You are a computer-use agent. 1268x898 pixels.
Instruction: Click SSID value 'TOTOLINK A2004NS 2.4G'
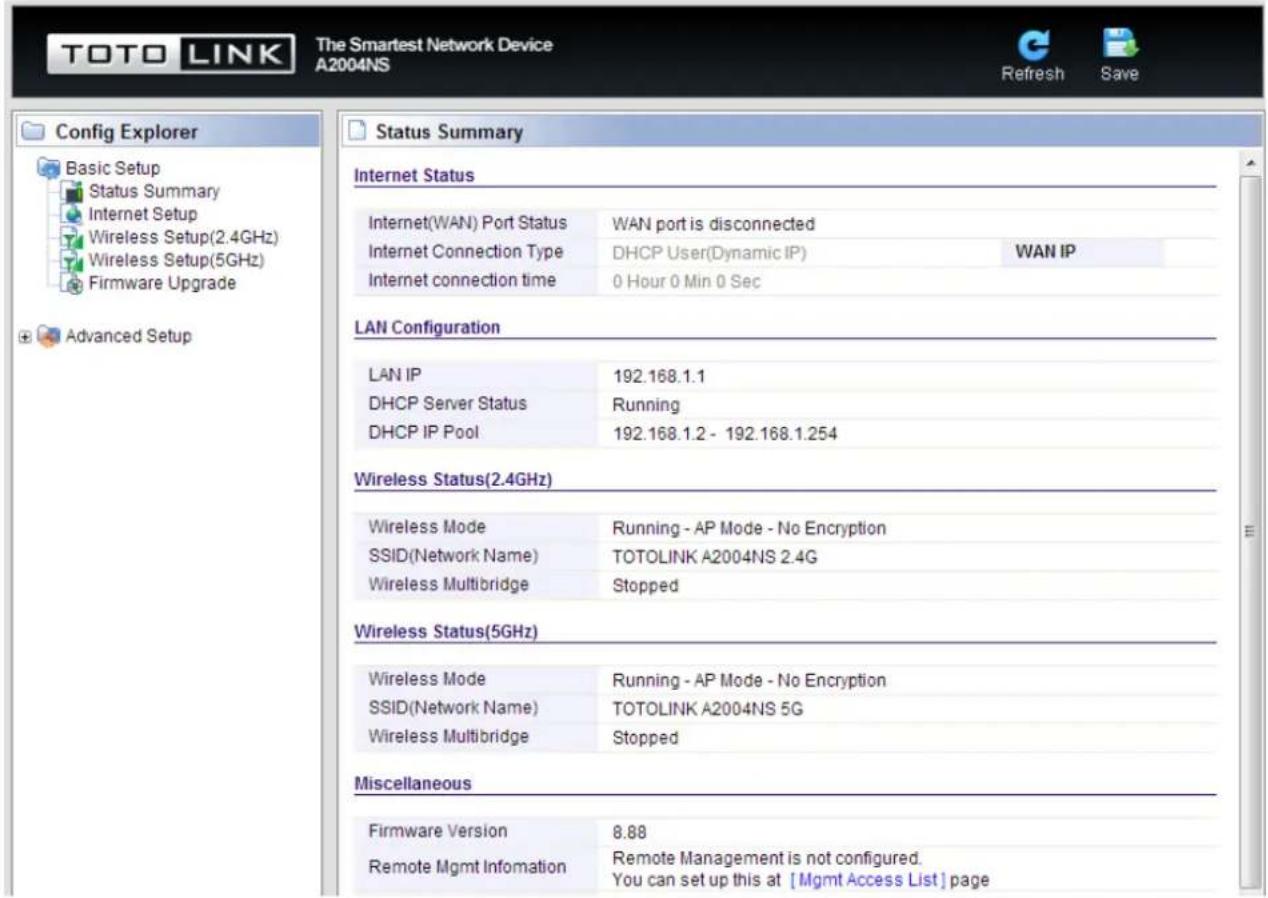point(715,558)
